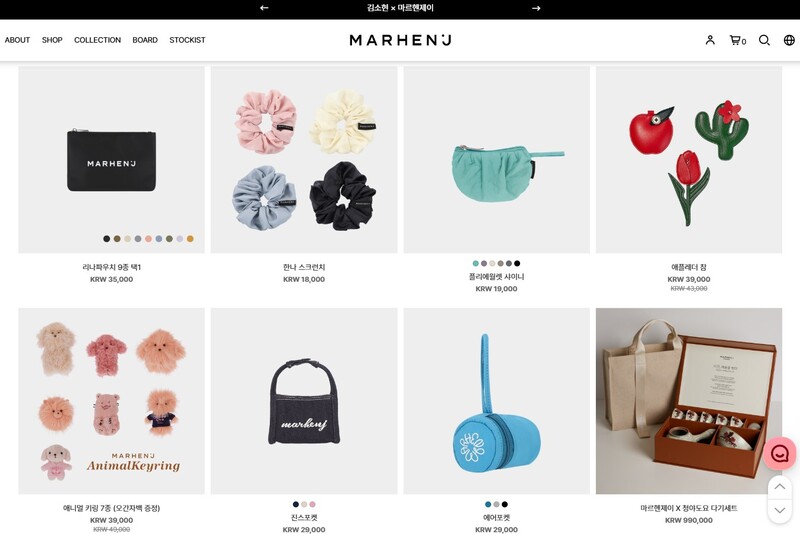
Task: Open the COLLECTION menu
Action: 97,40
